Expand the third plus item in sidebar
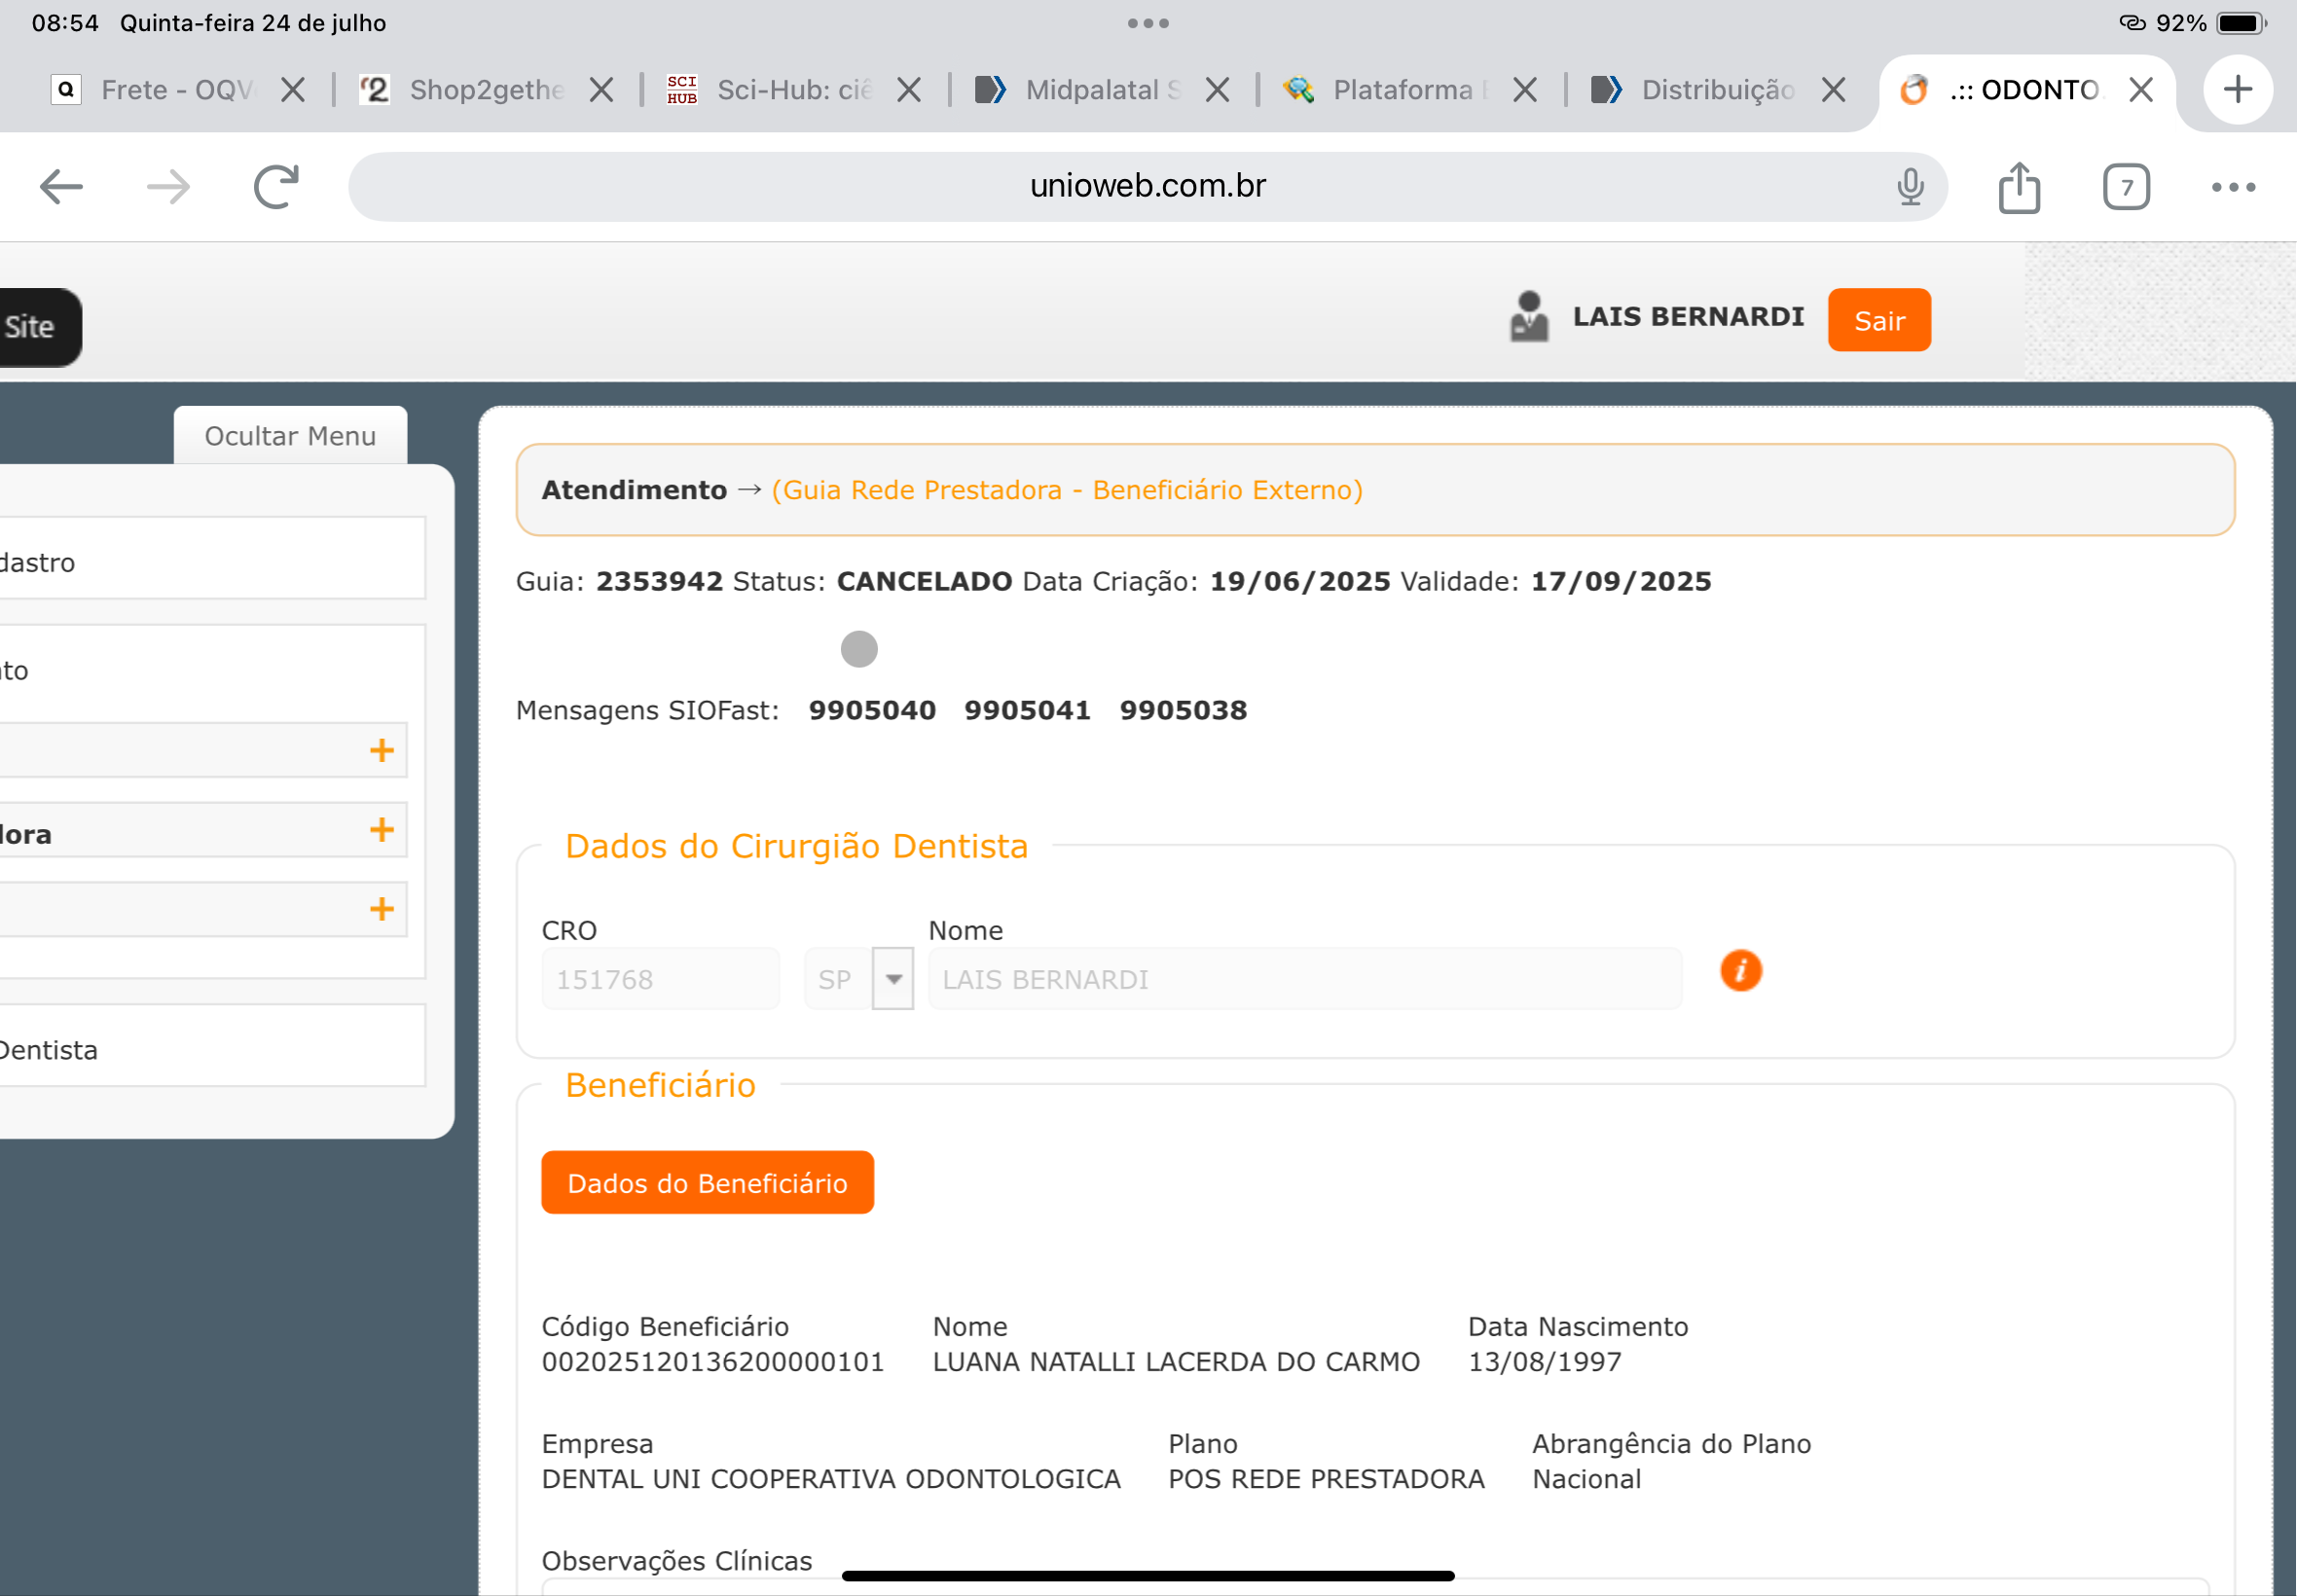This screenshot has width=2297, height=1596. pyautogui.click(x=381, y=909)
